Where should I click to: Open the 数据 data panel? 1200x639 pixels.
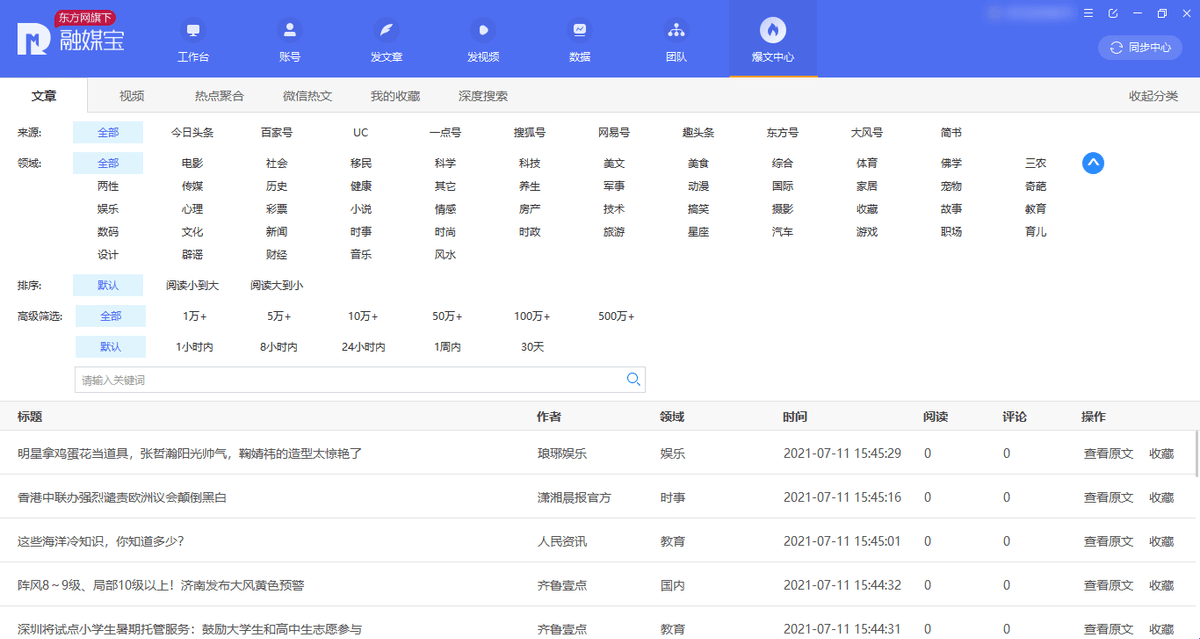click(x=579, y=40)
